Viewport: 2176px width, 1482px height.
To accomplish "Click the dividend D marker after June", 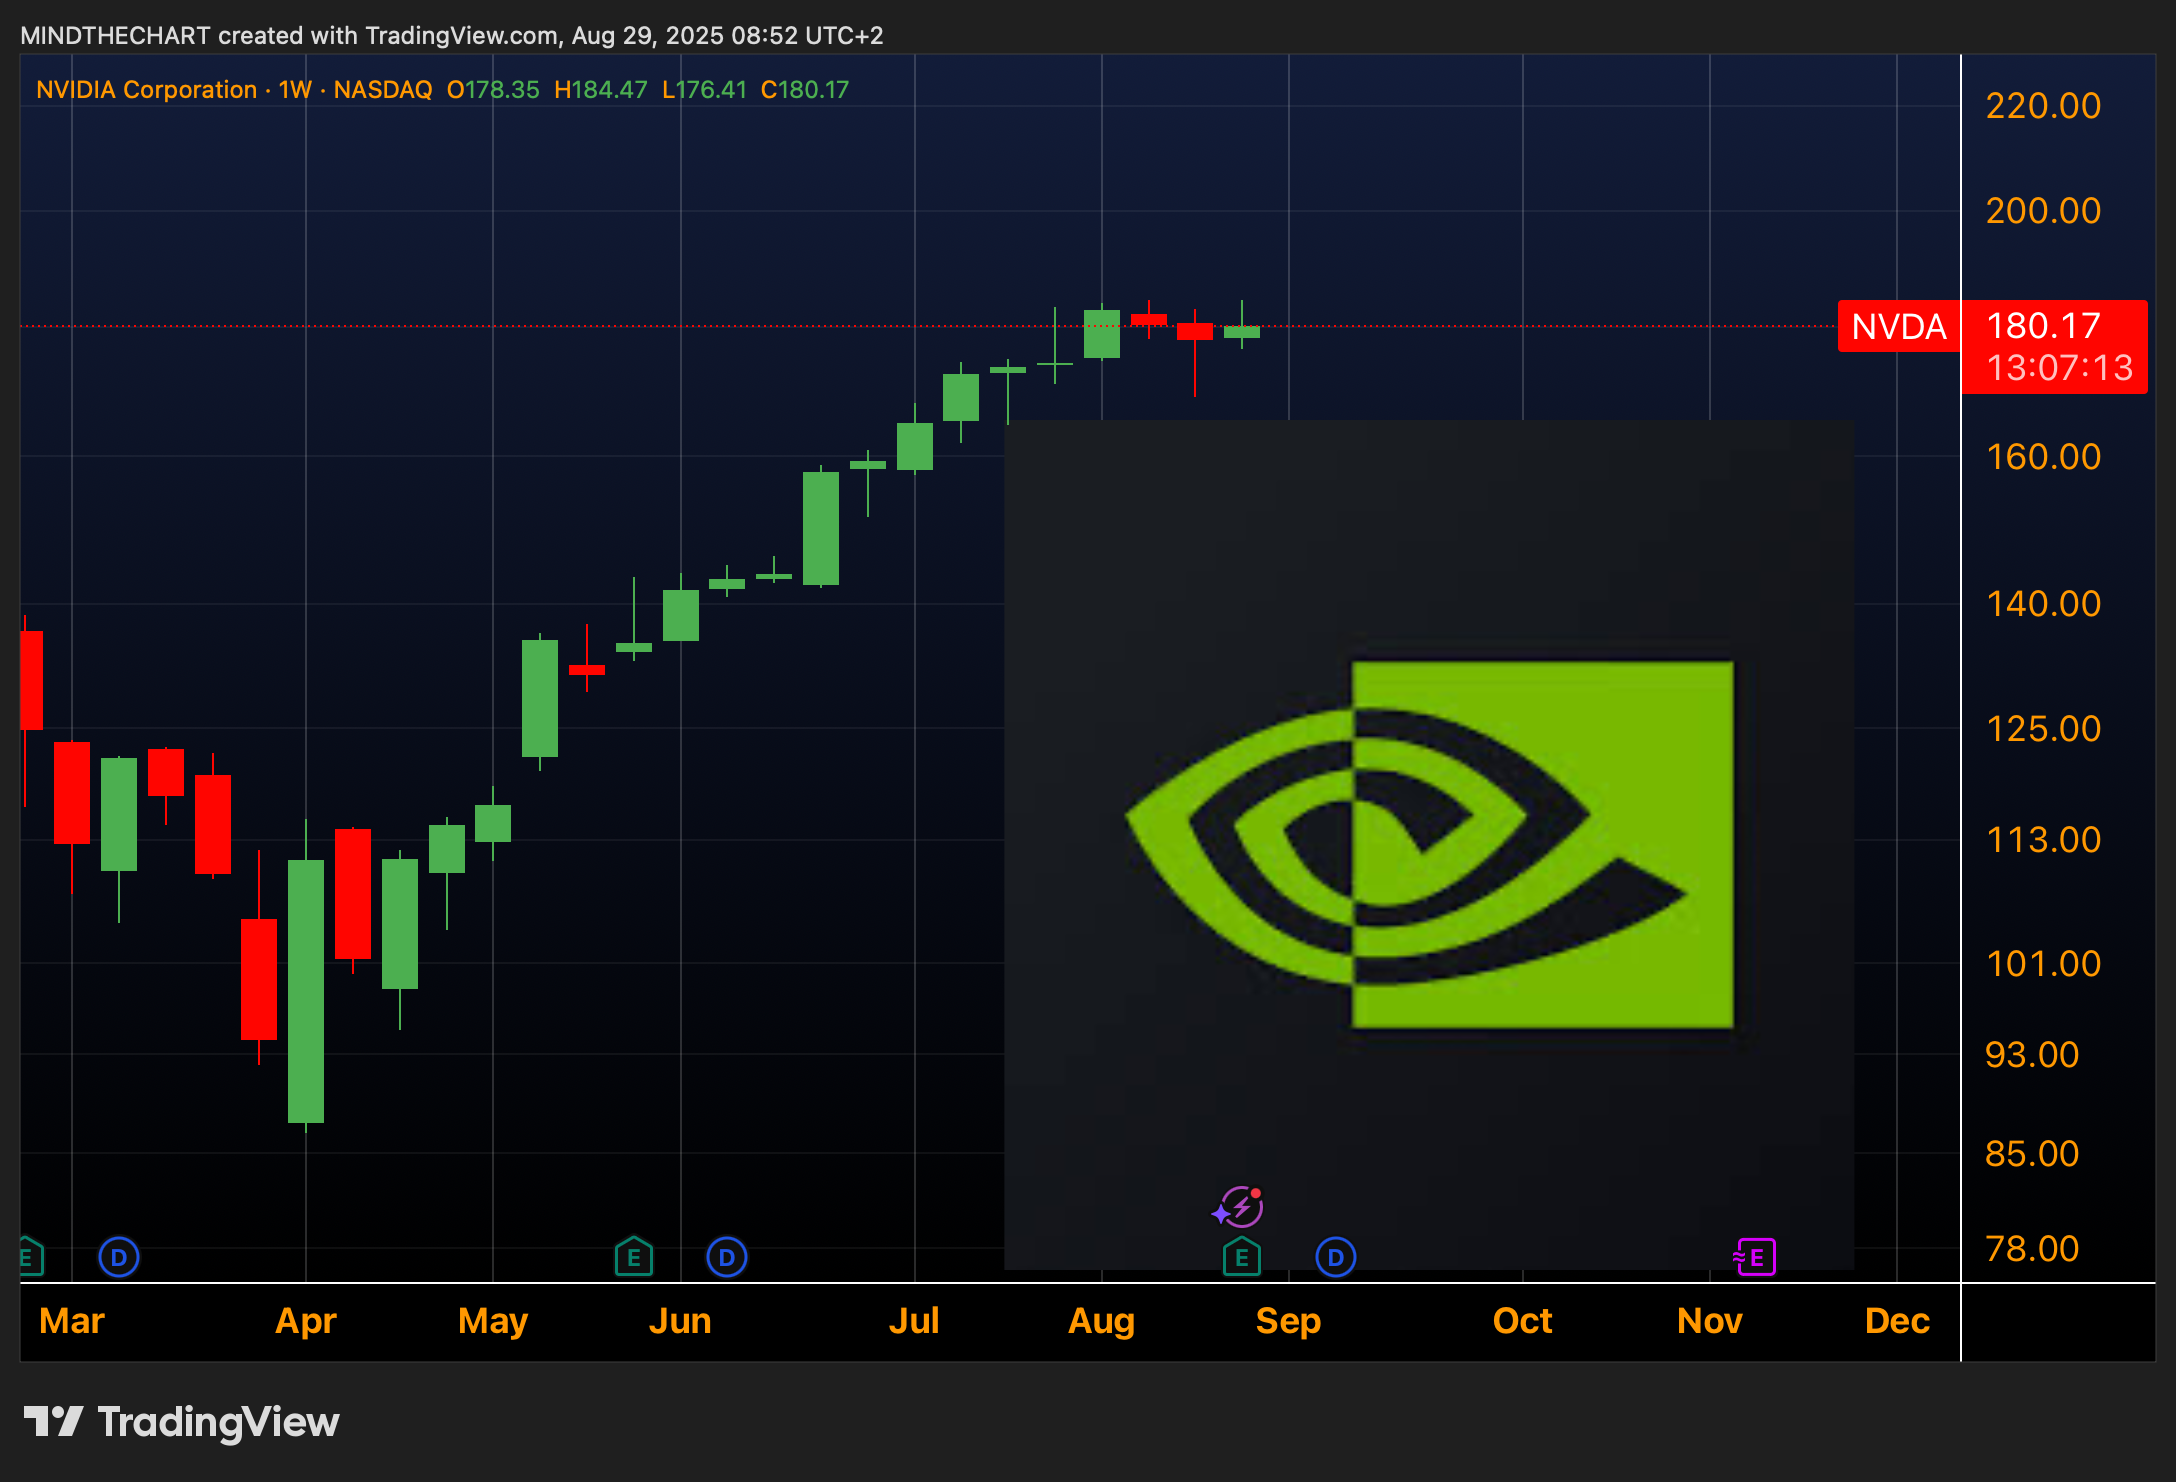I will [727, 1257].
